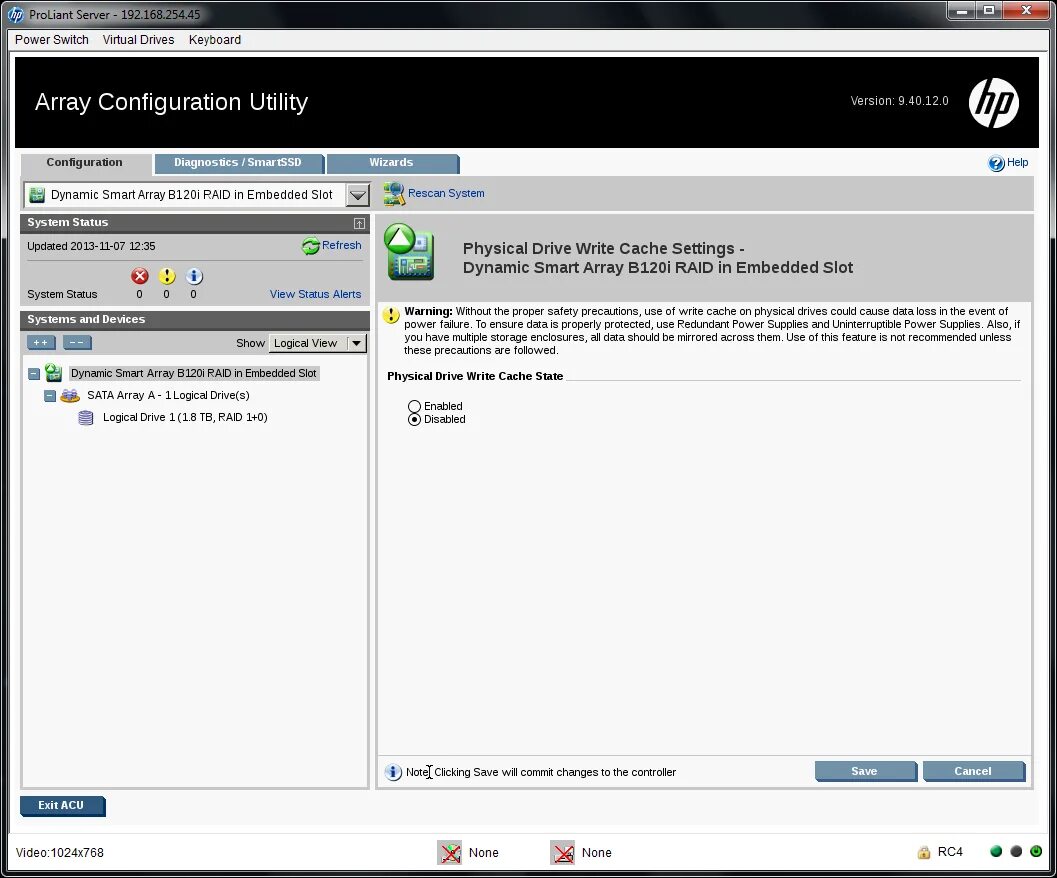Switch to the Diagnostics / SmartSSD tab
The image size is (1057, 878).
239,163
